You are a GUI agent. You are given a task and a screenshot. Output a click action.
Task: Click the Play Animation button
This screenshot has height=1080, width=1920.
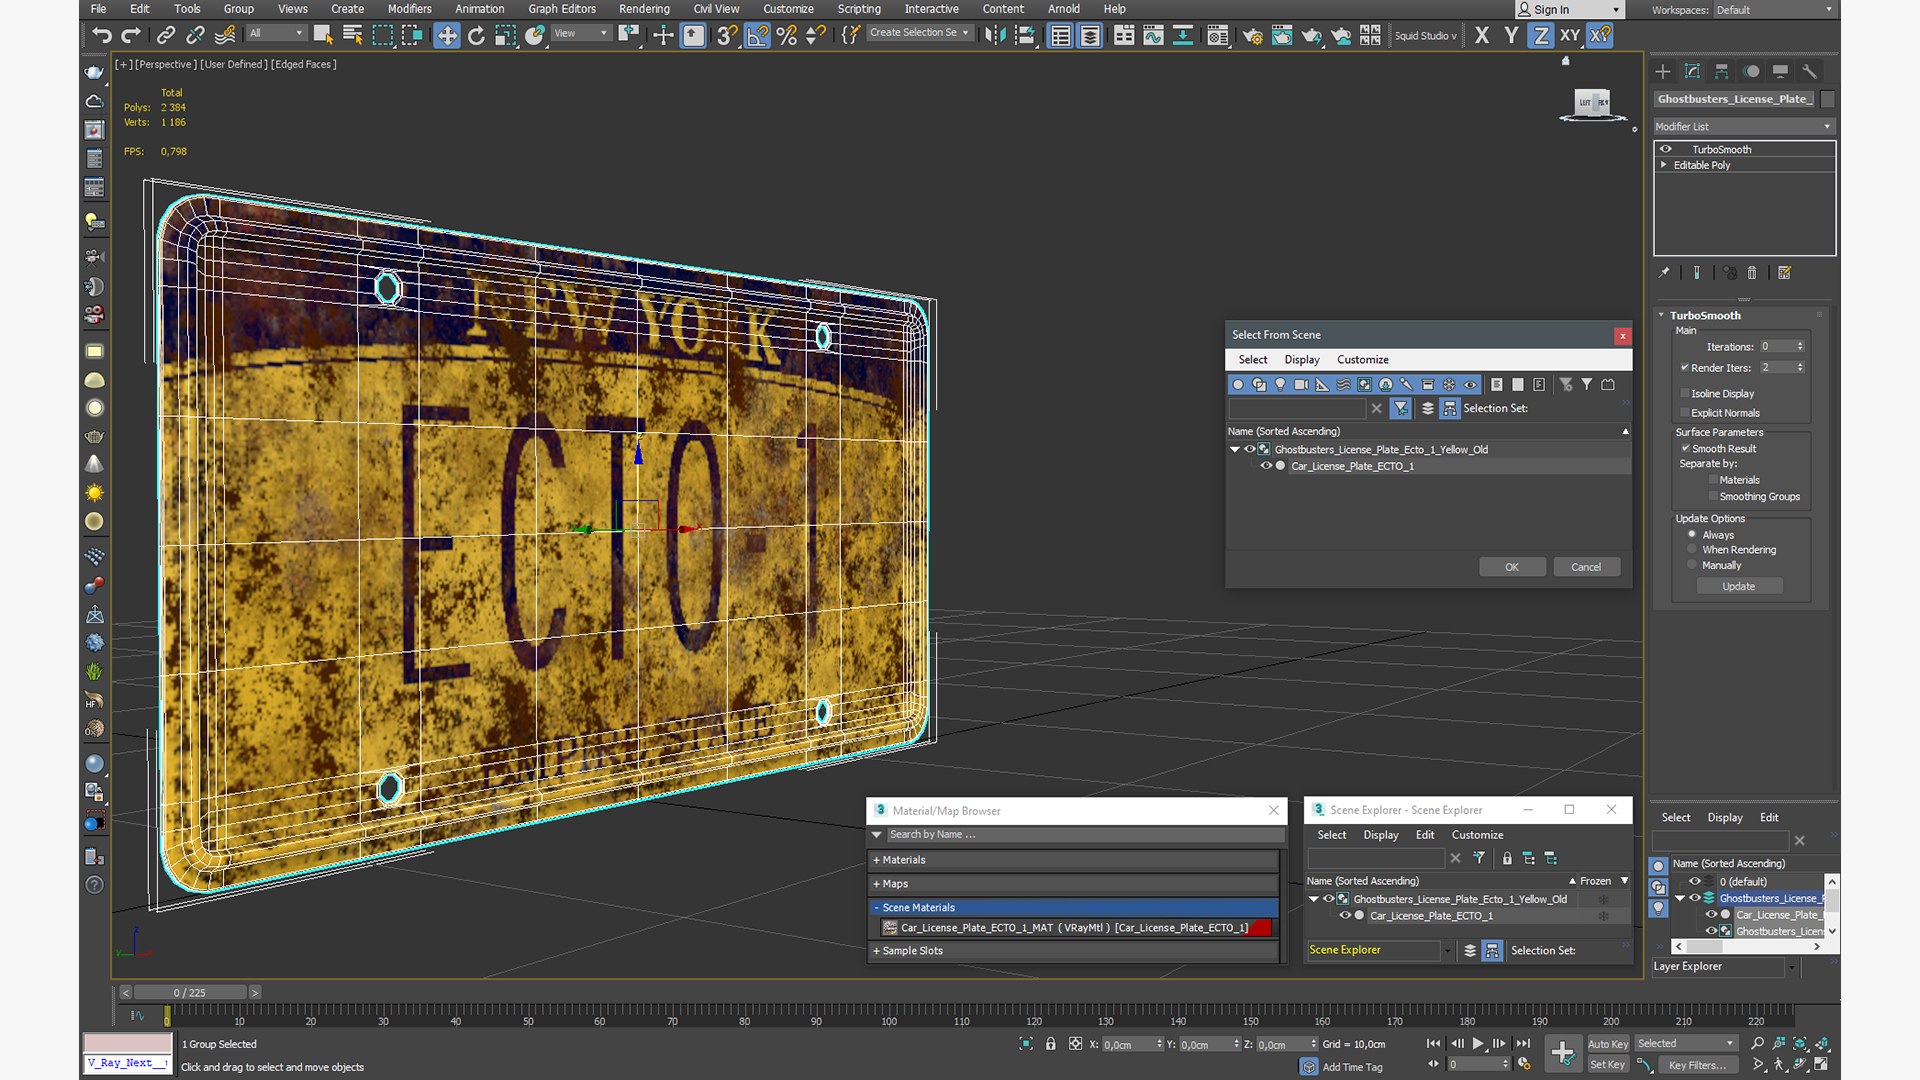point(1477,1043)
